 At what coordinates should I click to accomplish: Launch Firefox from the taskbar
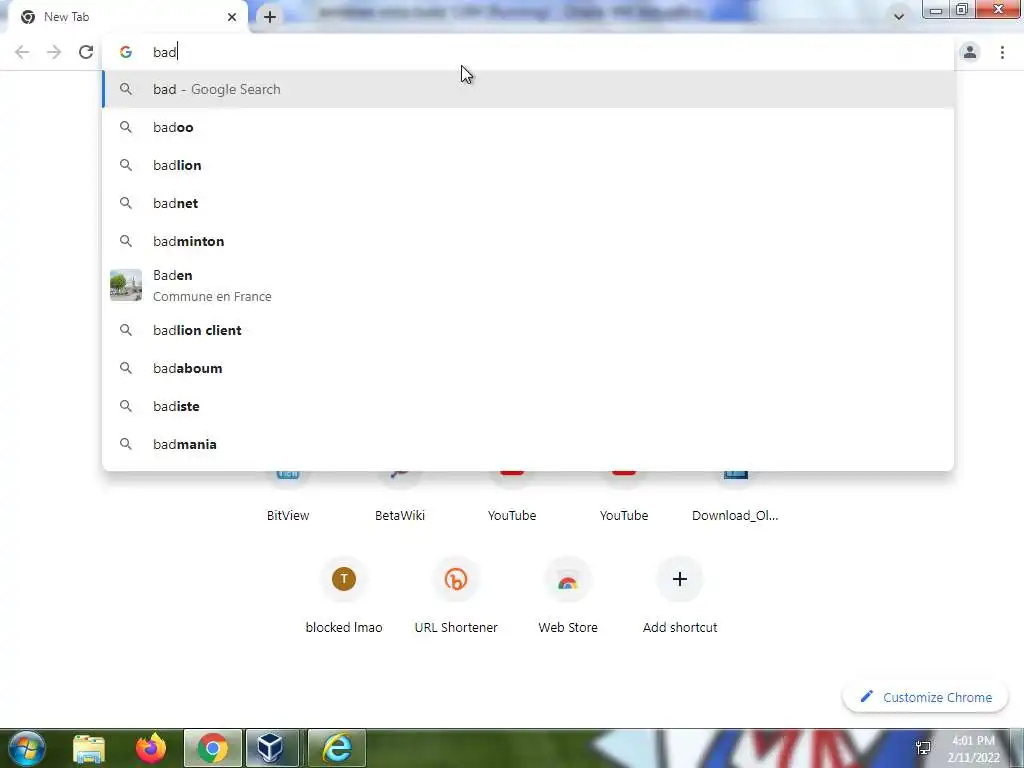pos(151,749)
